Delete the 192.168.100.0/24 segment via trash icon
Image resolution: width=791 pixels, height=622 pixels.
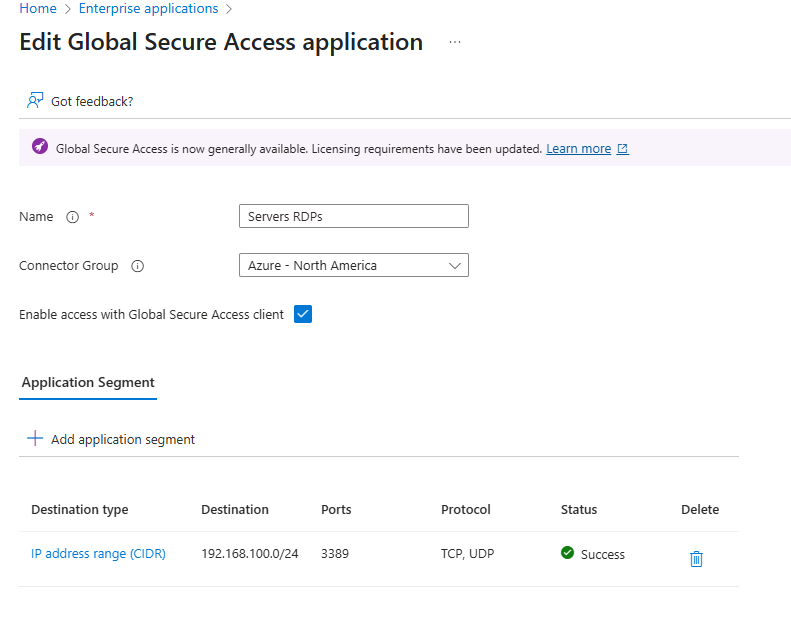[696, 559]
